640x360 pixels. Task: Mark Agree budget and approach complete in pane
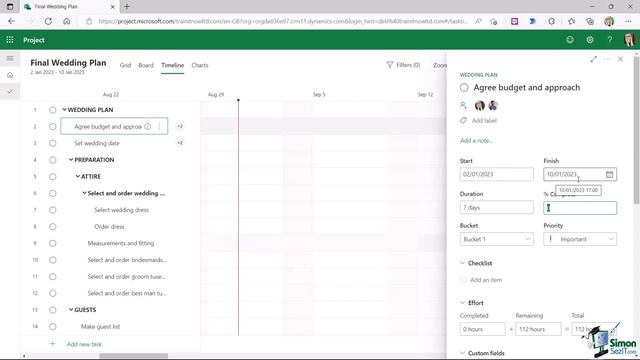tap(464, 87)
